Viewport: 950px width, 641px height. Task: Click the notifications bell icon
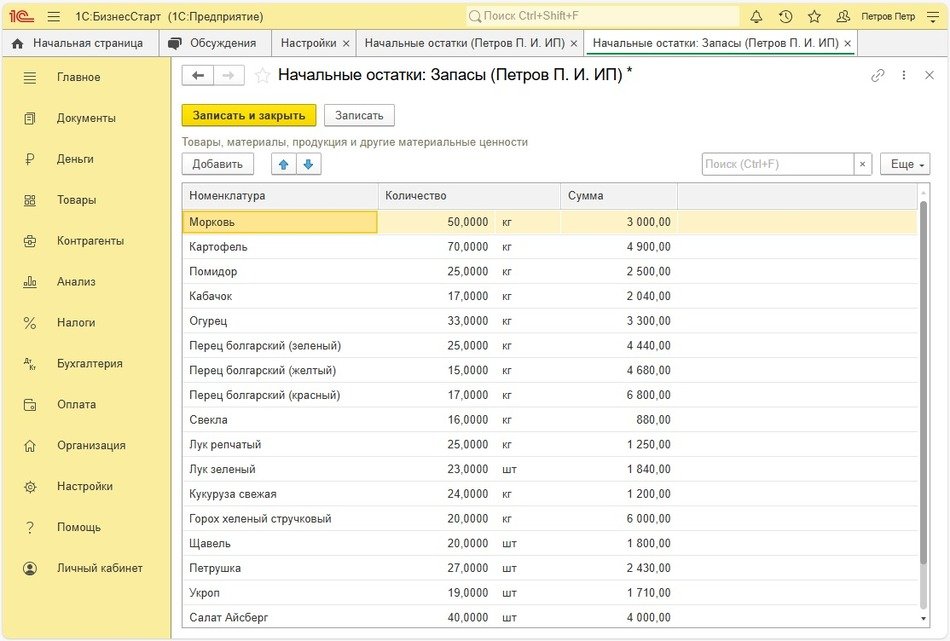click(x=756, y=17)
